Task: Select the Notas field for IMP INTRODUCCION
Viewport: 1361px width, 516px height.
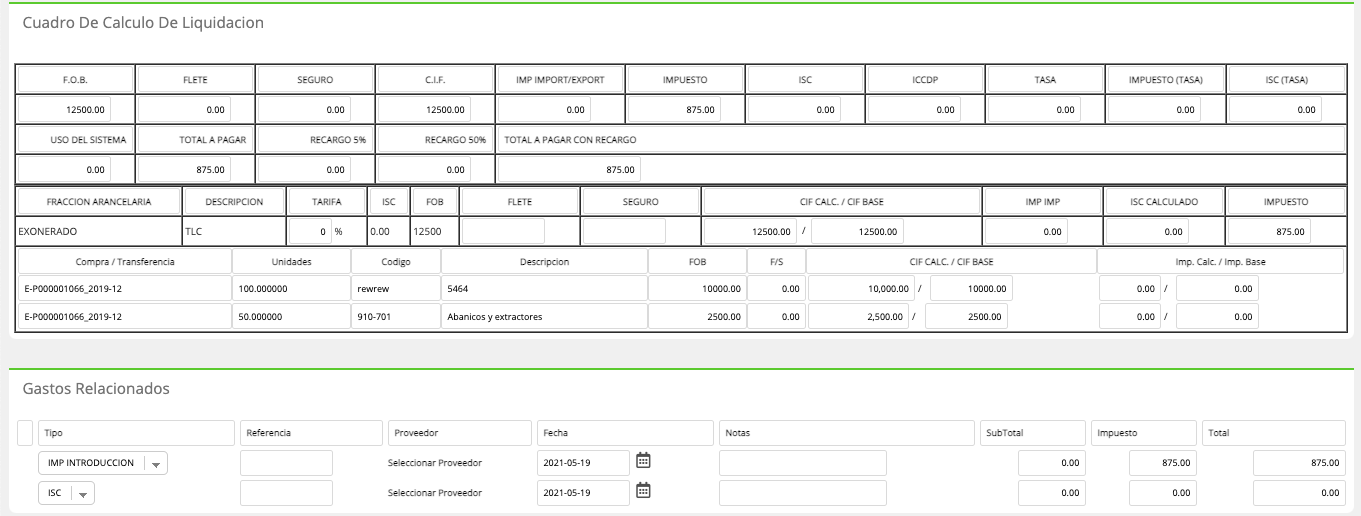Action: (x=803, y=463)
